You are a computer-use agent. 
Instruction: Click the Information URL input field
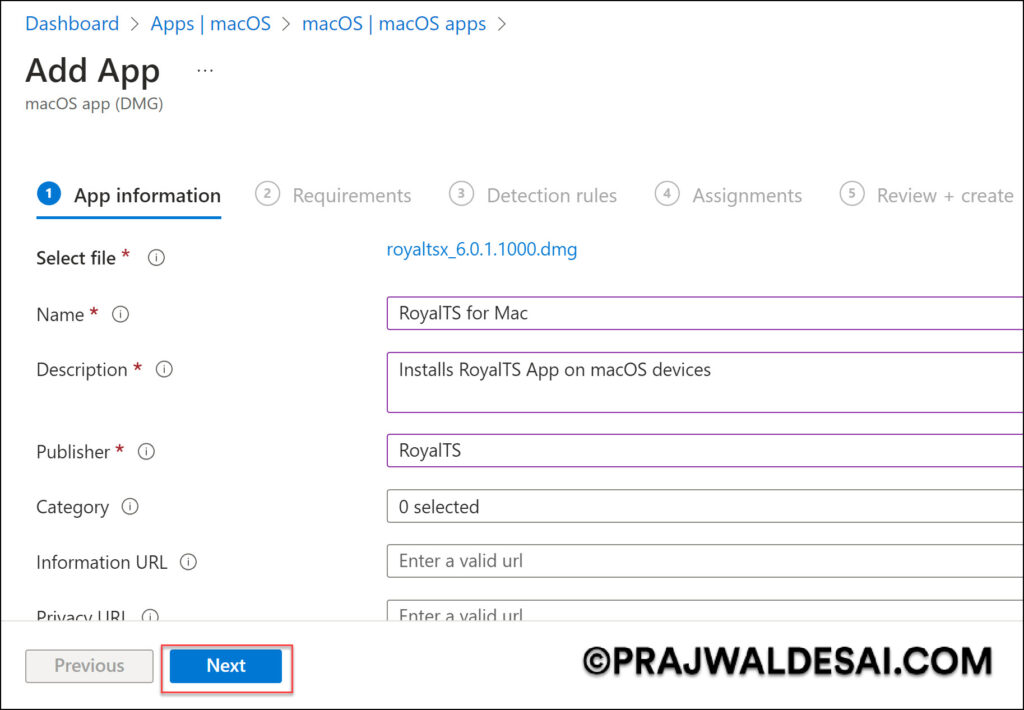pos(705,561)
